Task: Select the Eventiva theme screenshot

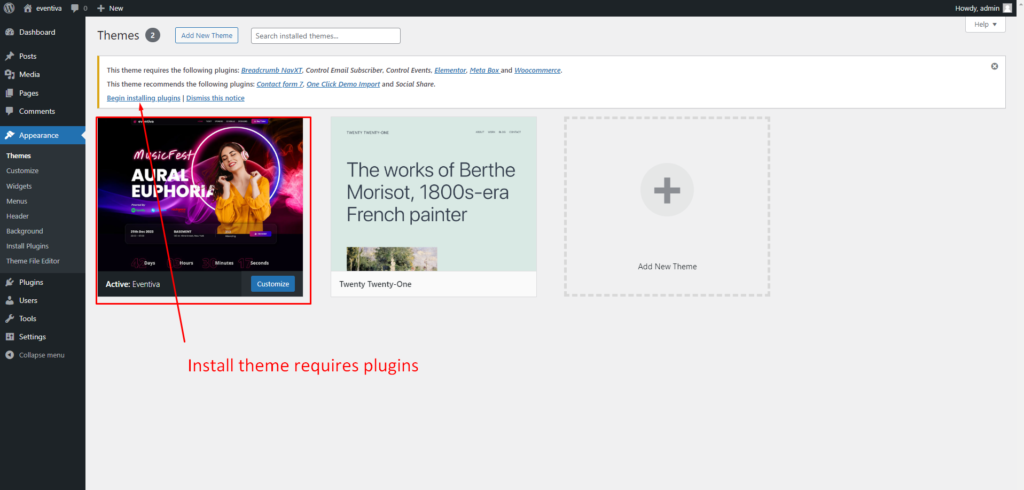Action: click(200, 195)
